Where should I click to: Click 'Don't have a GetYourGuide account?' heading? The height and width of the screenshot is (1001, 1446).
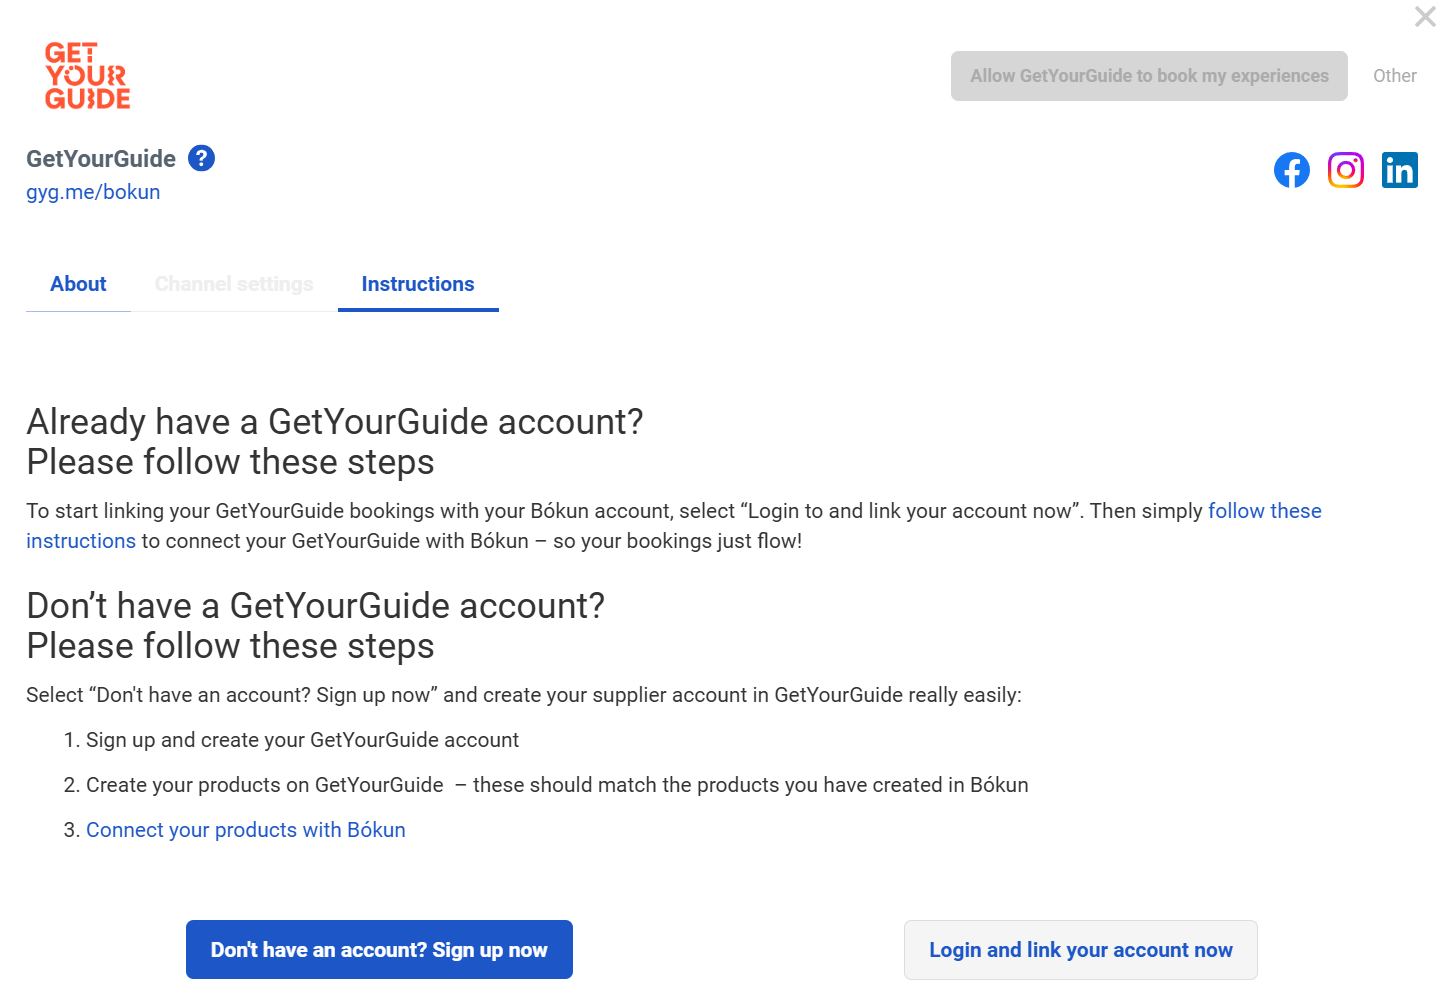pyautogui.click(x=316, y=606)
